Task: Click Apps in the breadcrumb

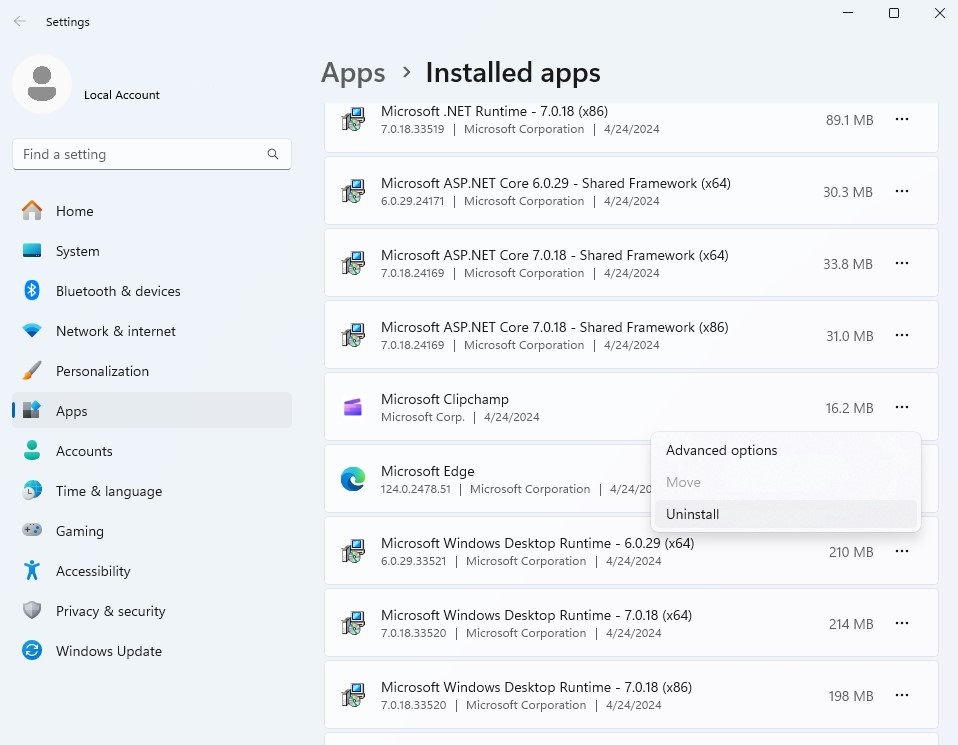Action: point(353,73)
